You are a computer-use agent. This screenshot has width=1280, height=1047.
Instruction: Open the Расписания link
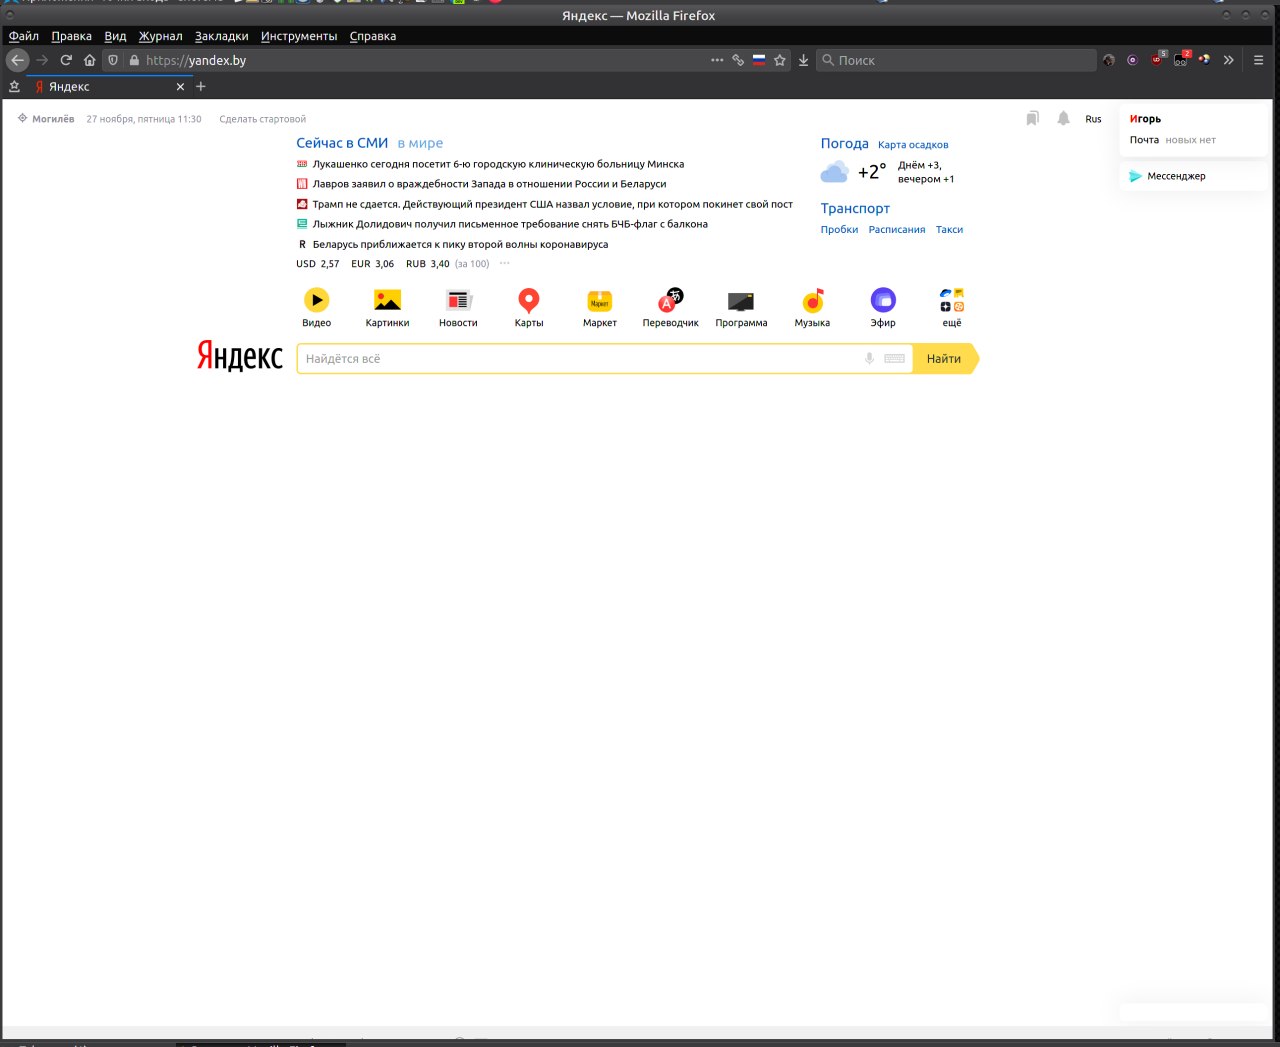click(x=897, y=229)
